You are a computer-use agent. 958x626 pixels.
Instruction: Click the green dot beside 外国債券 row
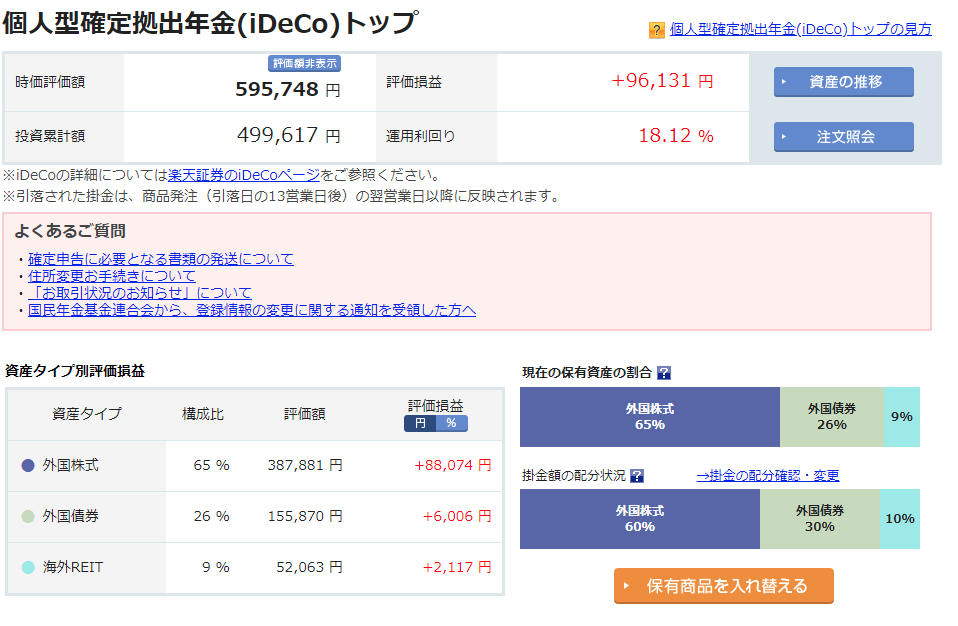point(28,516)
